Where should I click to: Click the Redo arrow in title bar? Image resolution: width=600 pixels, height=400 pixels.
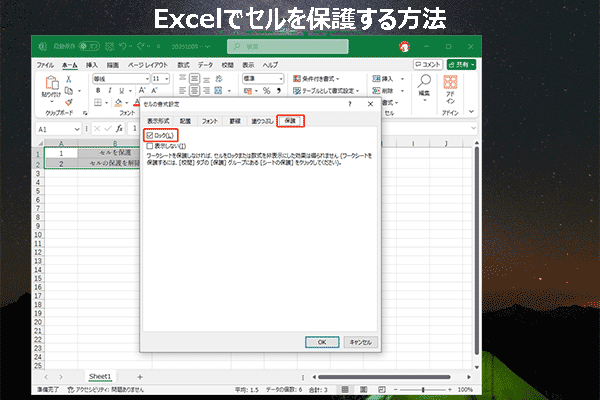[141, 46]
